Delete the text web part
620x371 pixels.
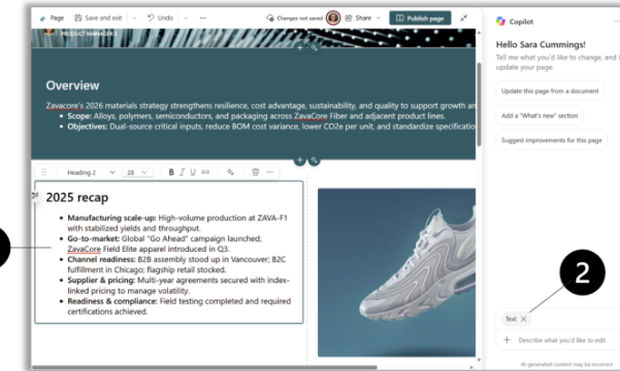click(255, 172)
